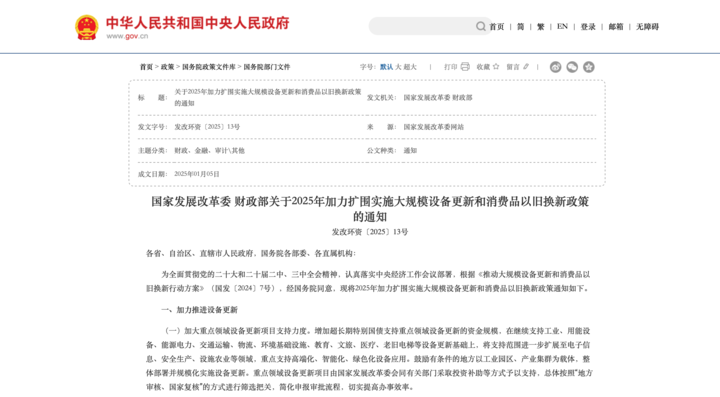Open the EN English site
The image size is (720, 397).
(562, 27)
